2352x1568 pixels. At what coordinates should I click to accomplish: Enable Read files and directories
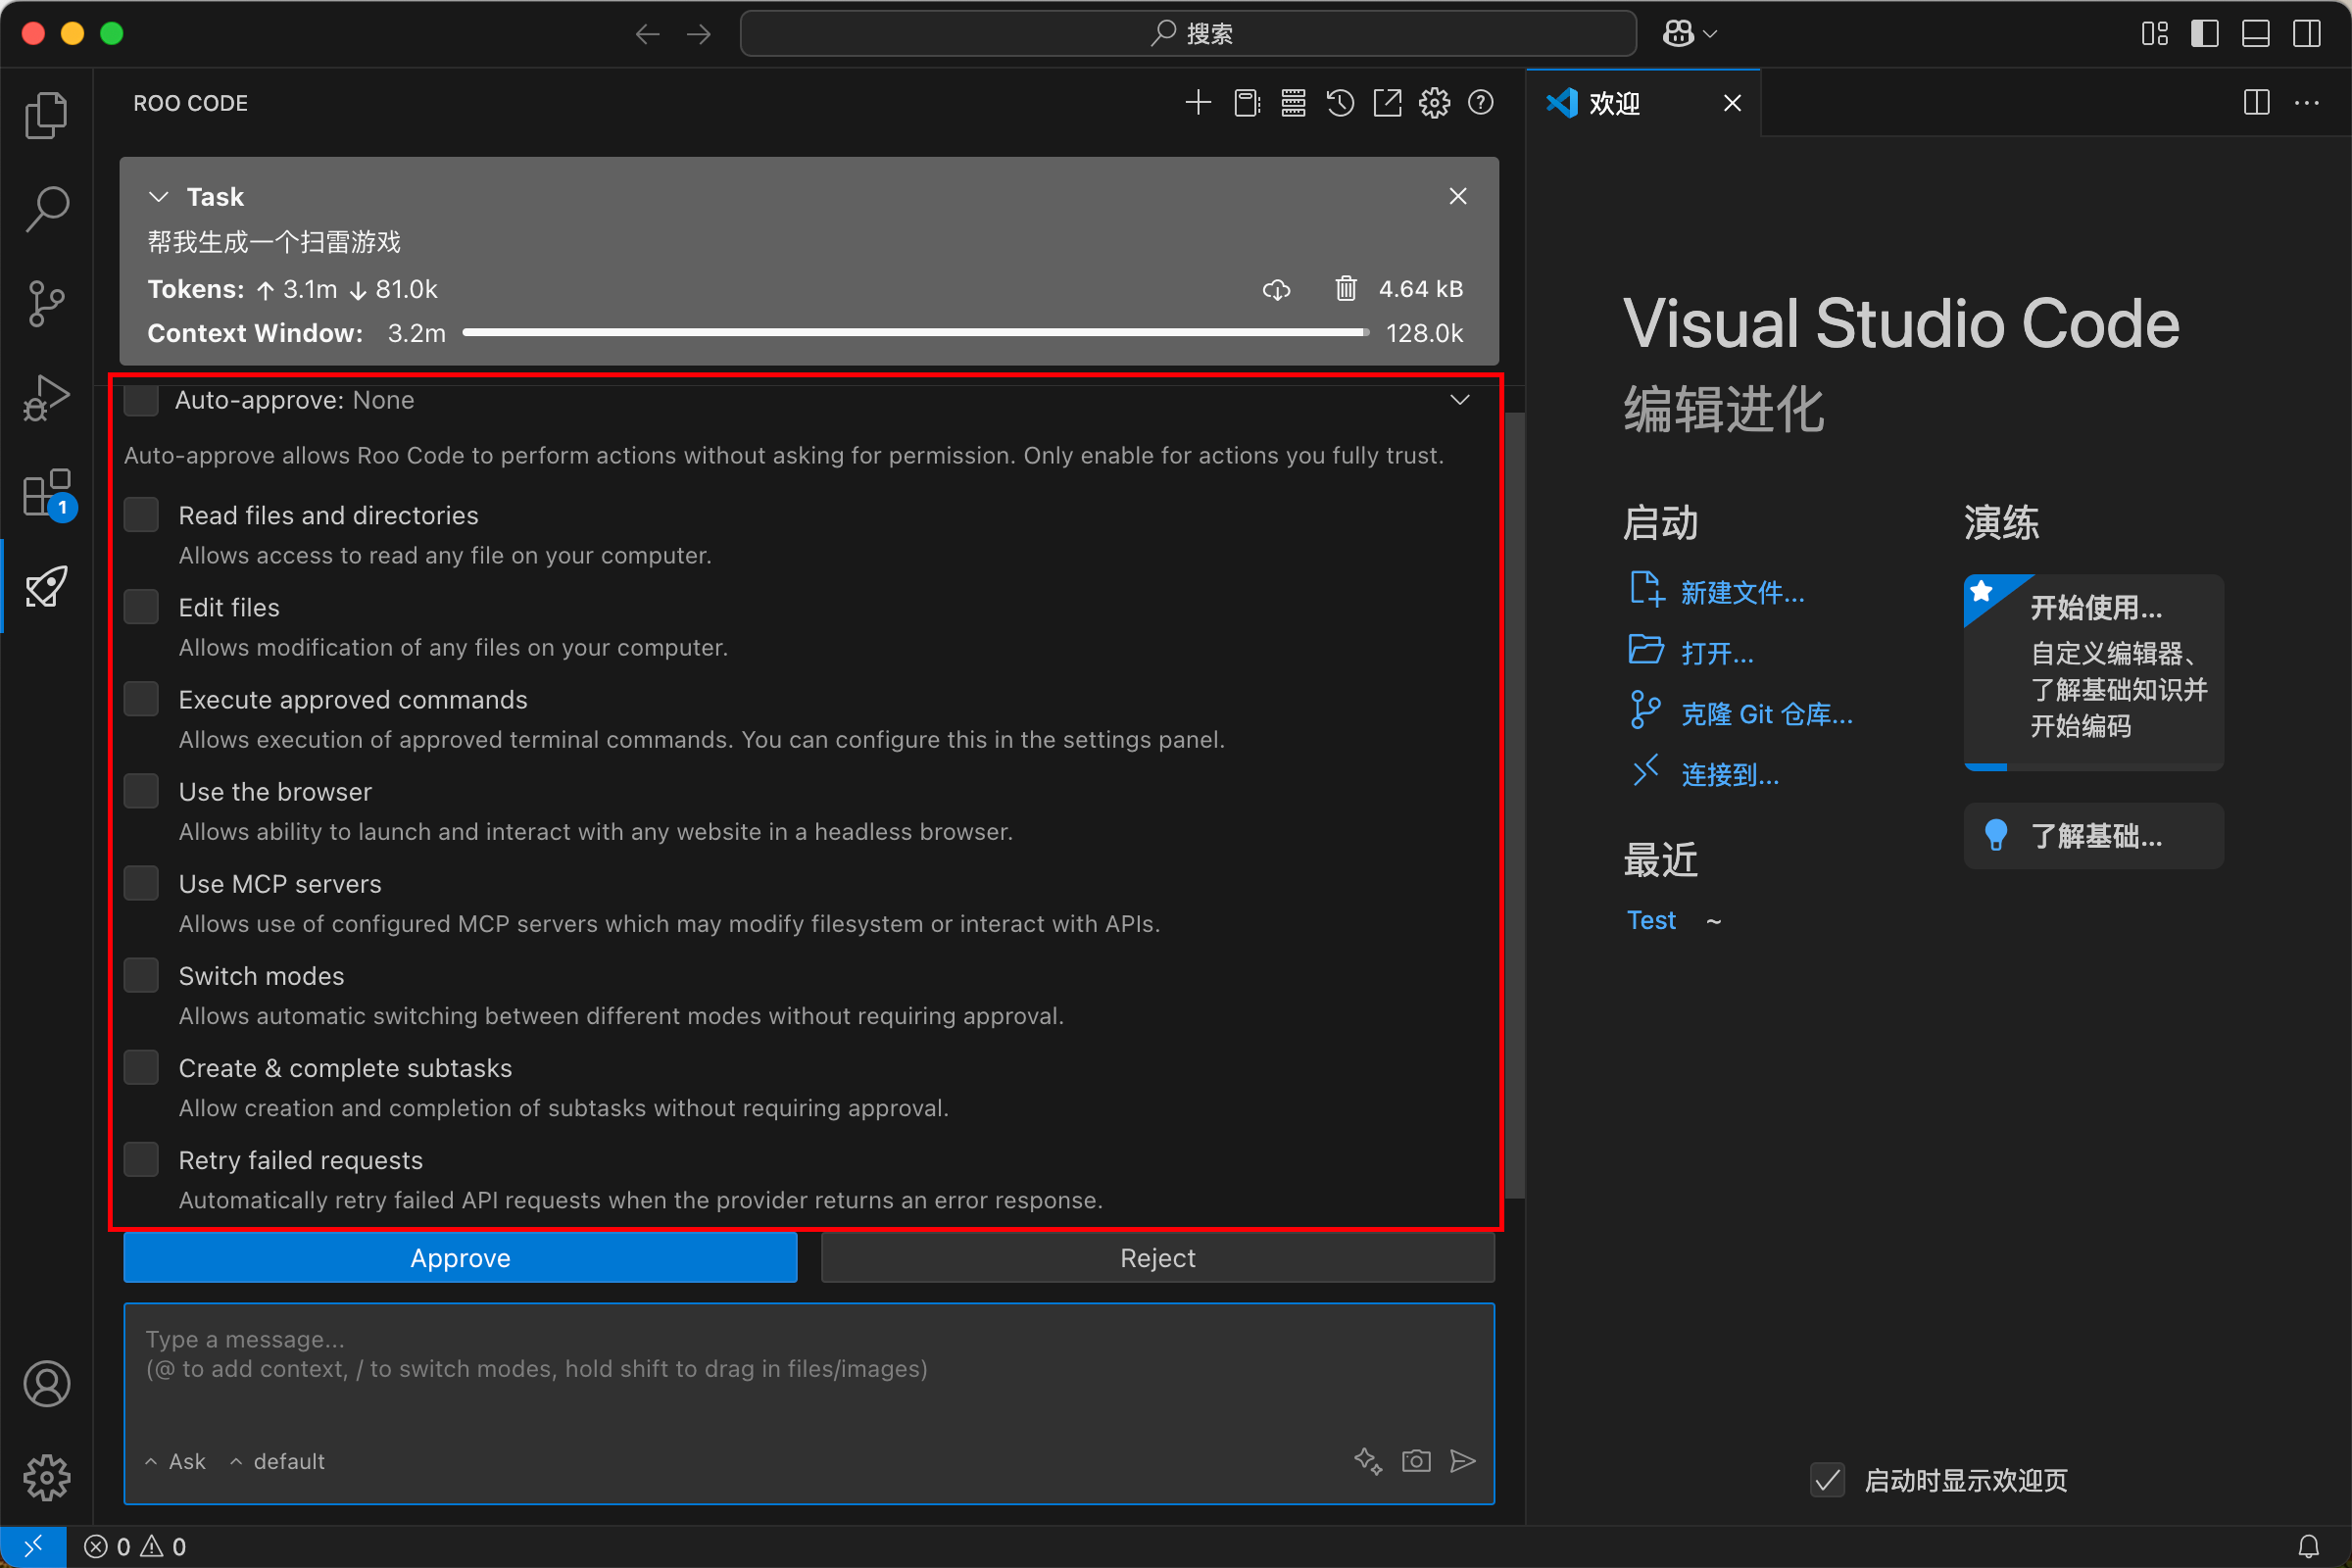(x=141, y=515)
